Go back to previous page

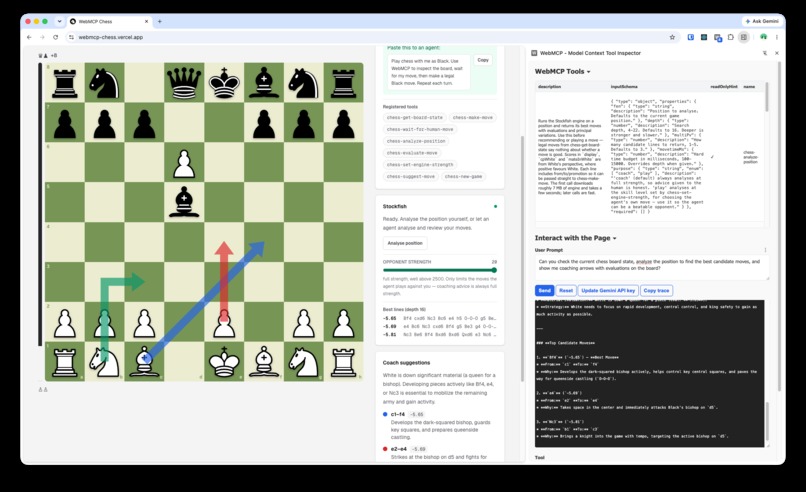(29, 37)
